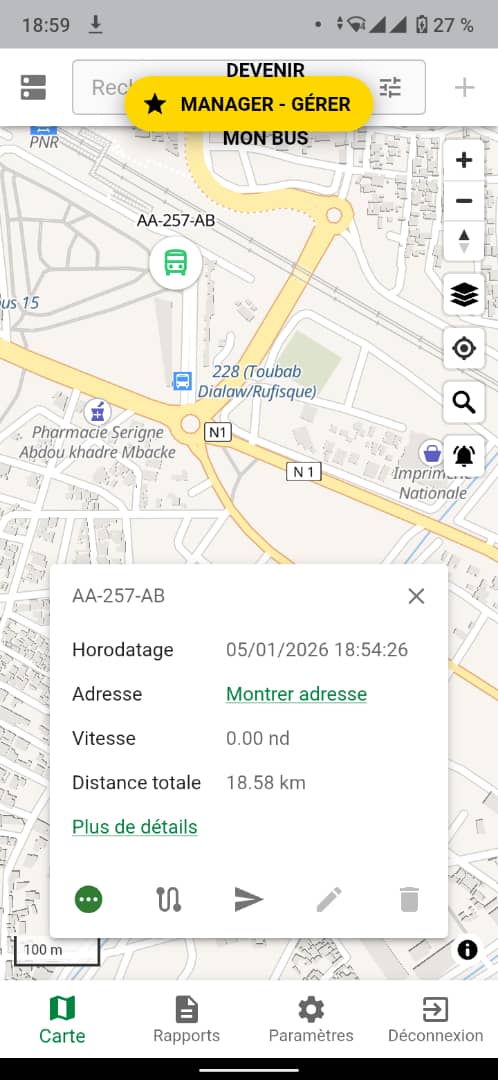Open the green more-options dots button
Viewport: 498px width, 1080px height.
coord(89,900)
